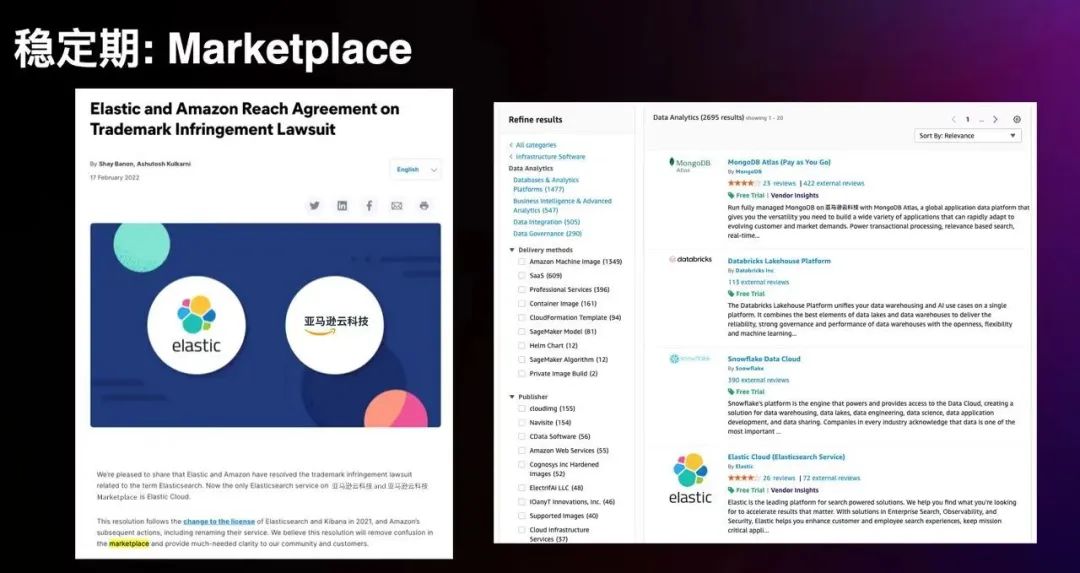Check the Supported Images publisher filter
This screenshot has width=1080, height=573.
(x=522, y=516)
